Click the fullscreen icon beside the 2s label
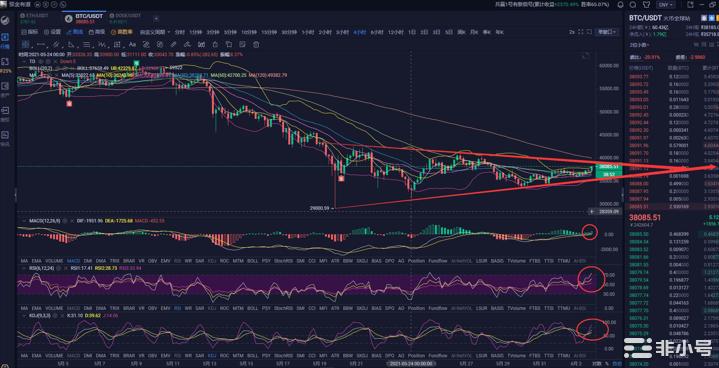This screenshot has width=719, height=368. tap(581, 32)
